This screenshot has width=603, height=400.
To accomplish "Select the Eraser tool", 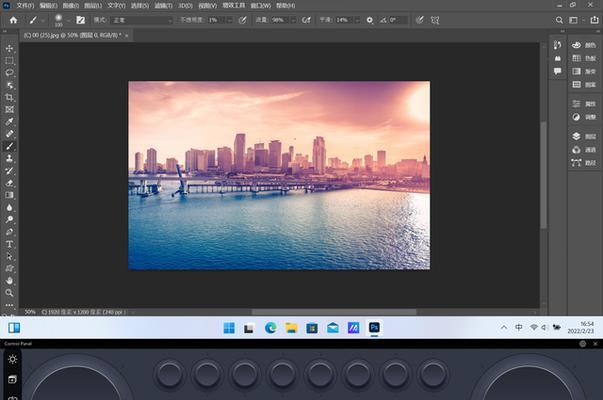I will click(10, 183).
